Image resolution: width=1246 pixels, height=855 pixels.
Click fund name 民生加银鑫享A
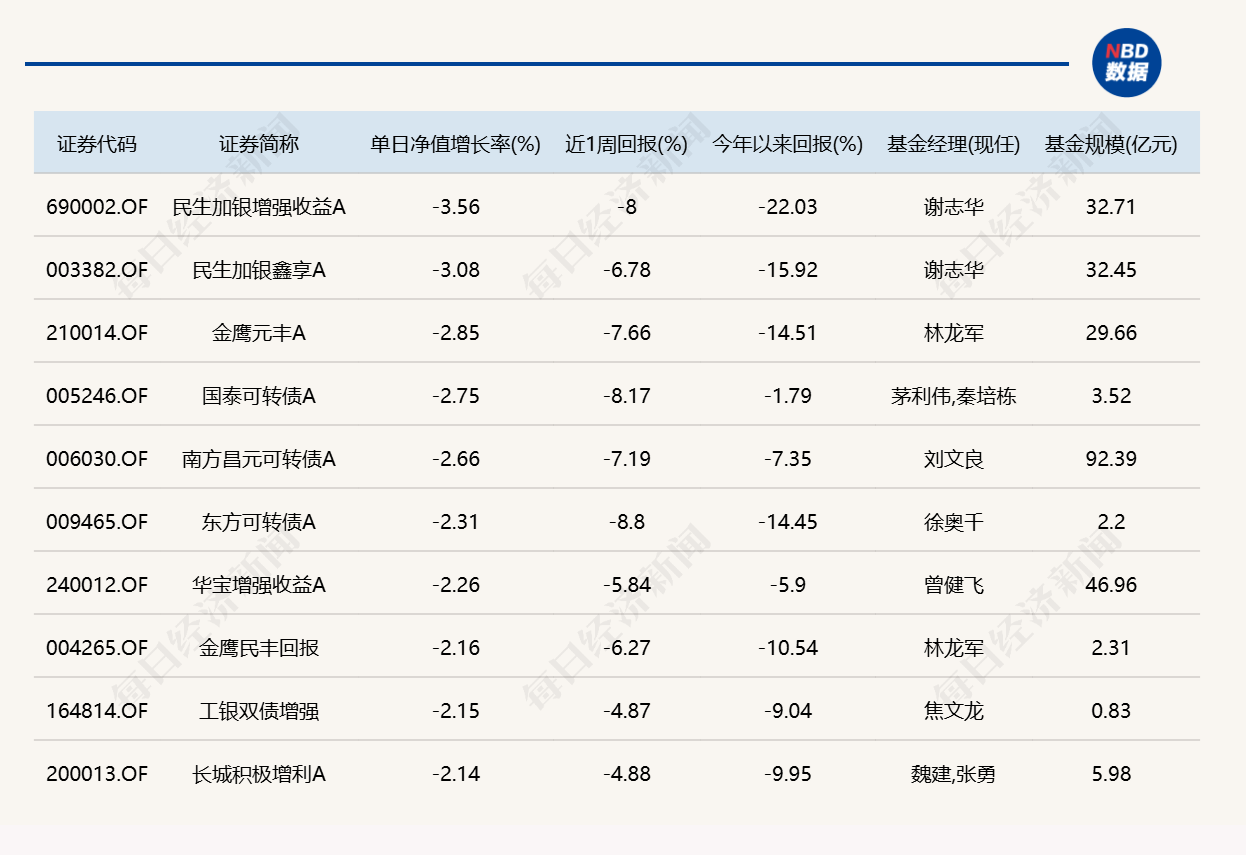[x=259, y=270]
